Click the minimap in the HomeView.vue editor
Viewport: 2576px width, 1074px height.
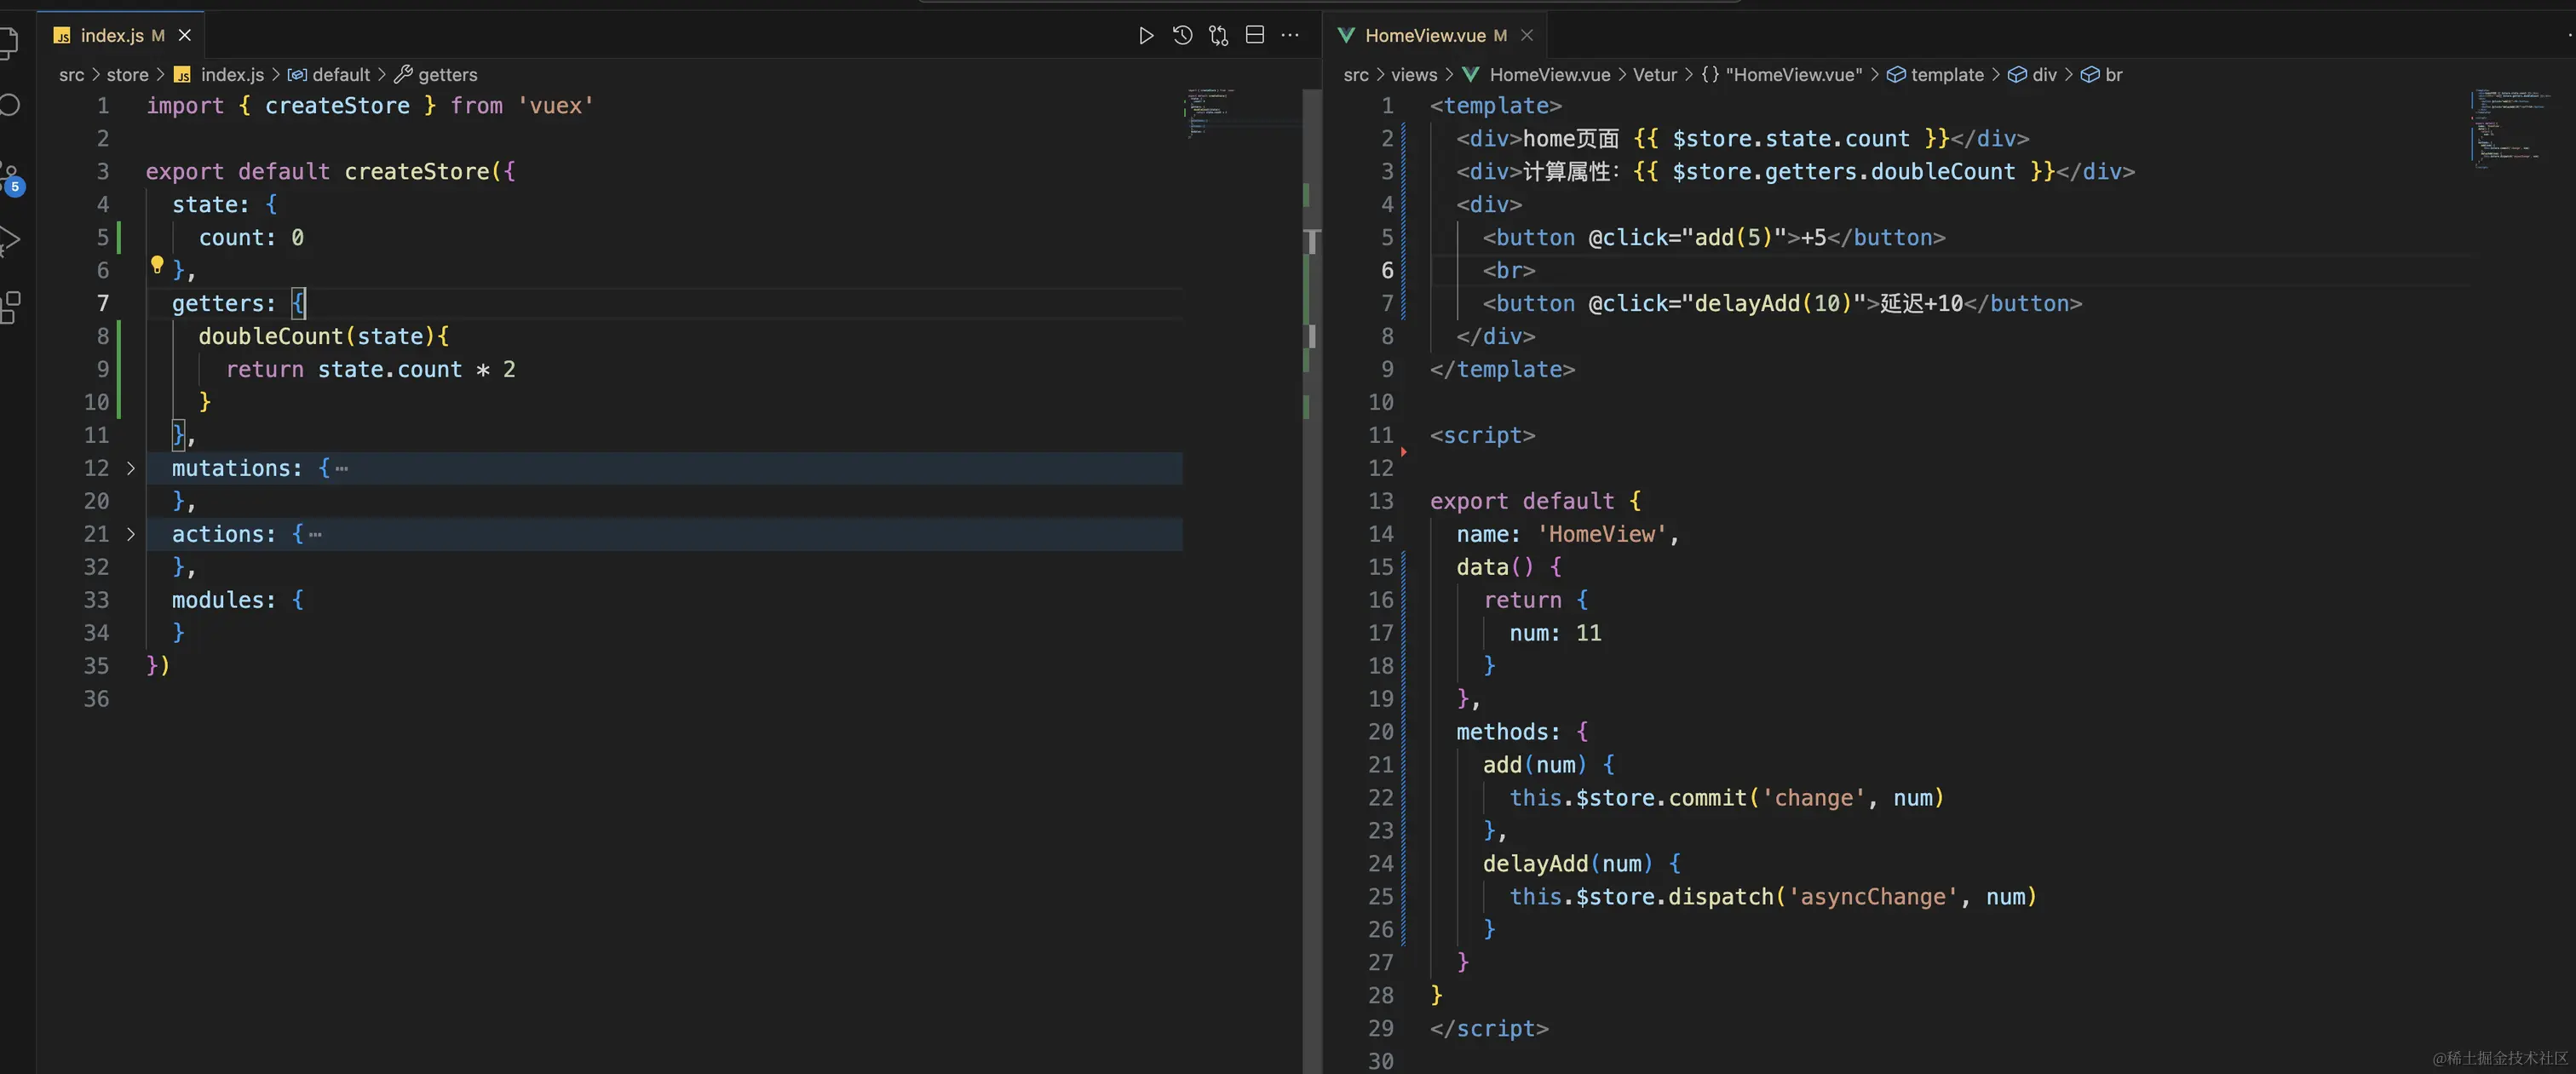pos(2512,130)
